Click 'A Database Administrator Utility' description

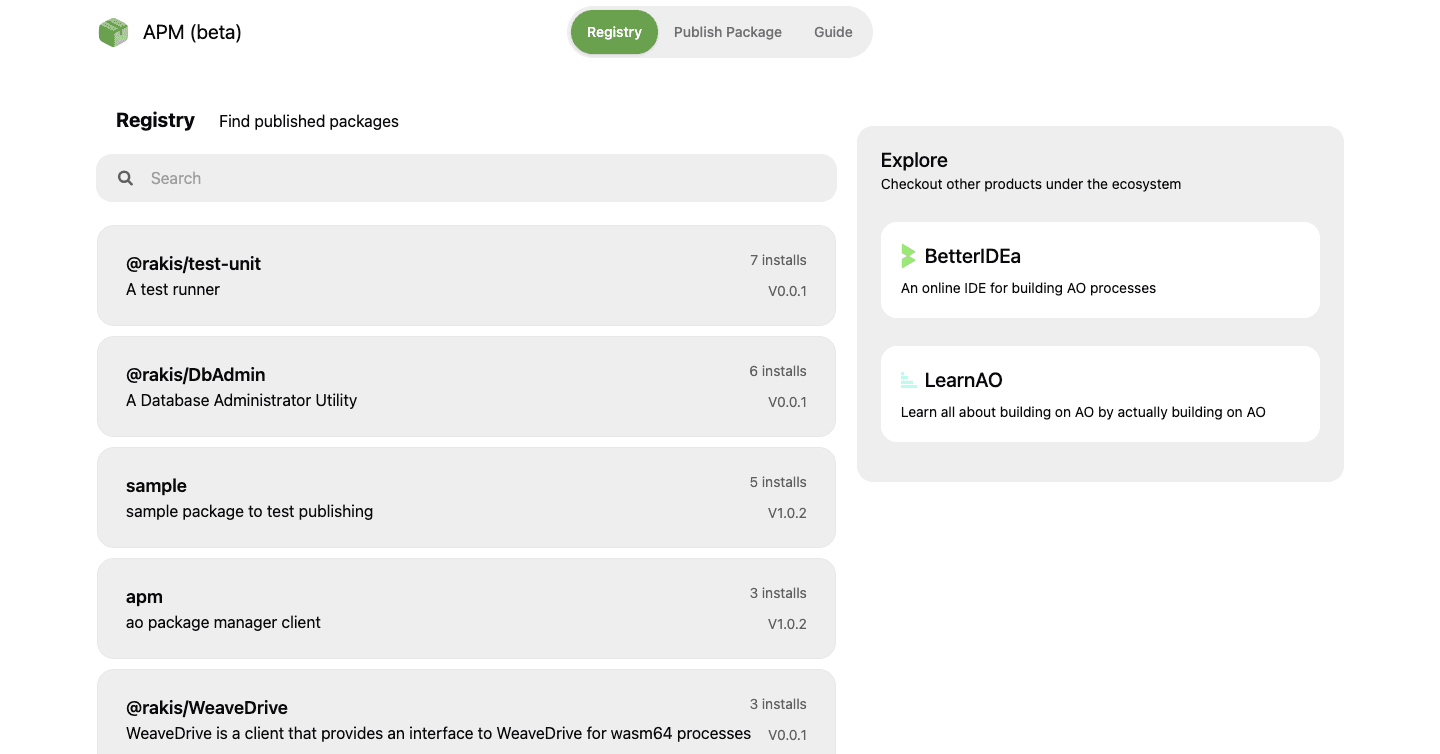tap(241, 400)
